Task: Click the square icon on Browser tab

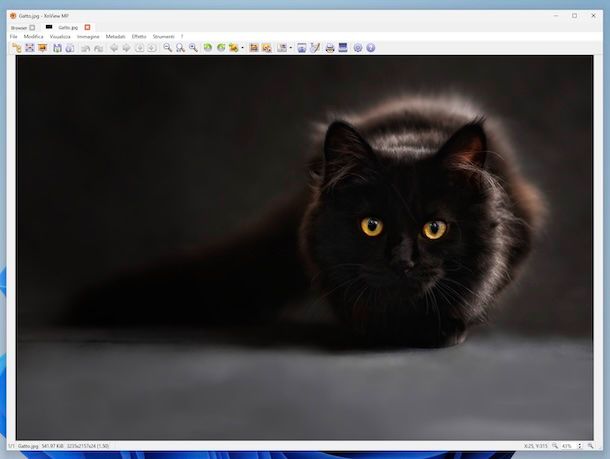Action: click(x=32, y=28)
